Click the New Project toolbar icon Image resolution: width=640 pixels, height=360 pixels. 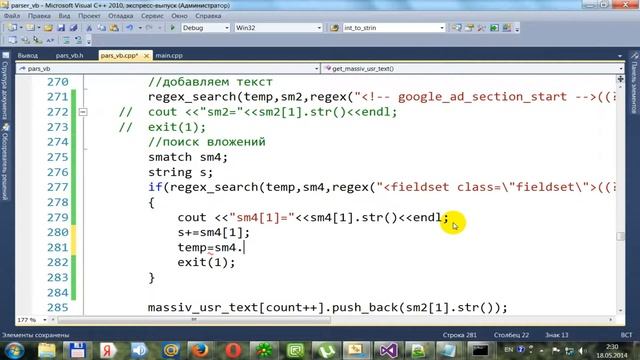coord(12,28)
